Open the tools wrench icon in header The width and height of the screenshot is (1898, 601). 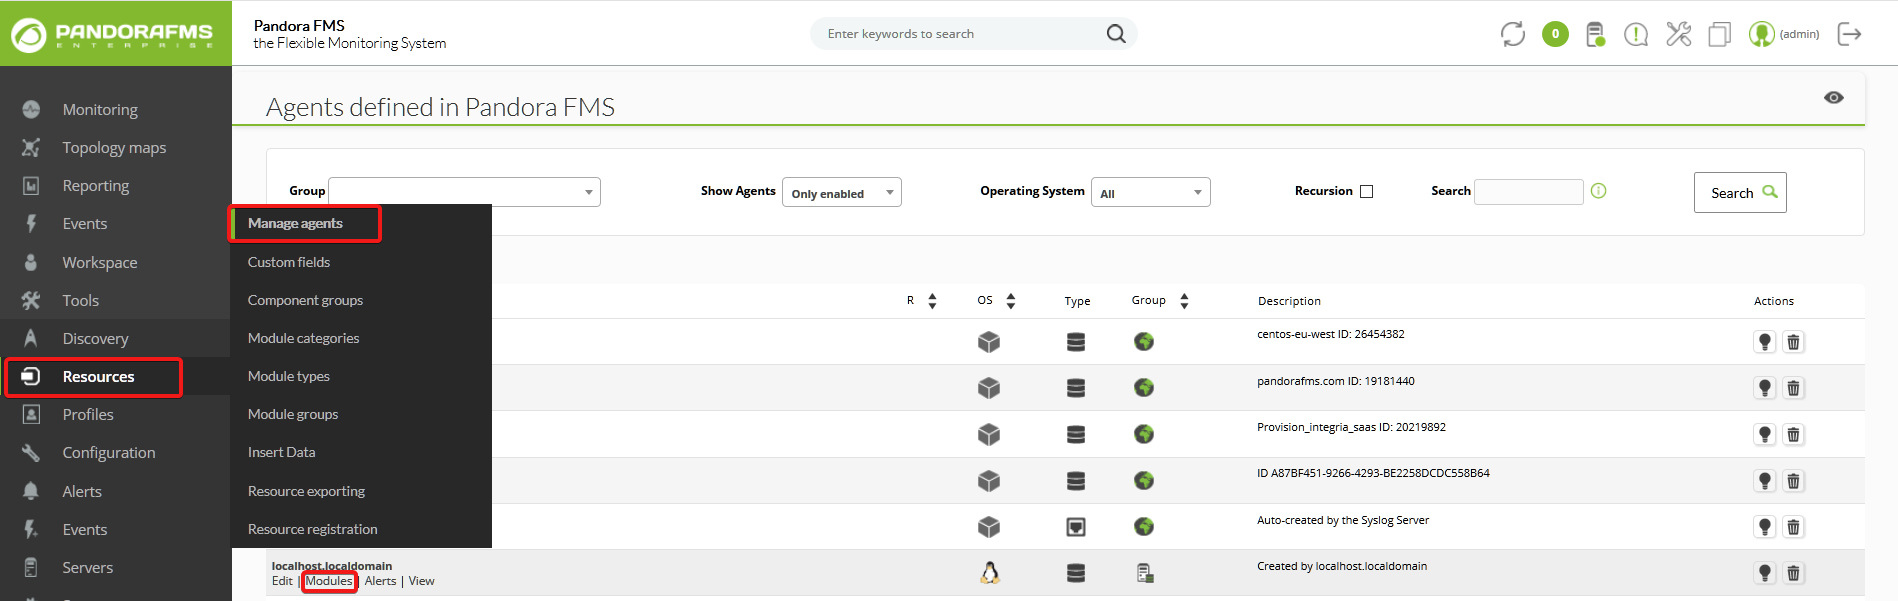[1678, 34]
